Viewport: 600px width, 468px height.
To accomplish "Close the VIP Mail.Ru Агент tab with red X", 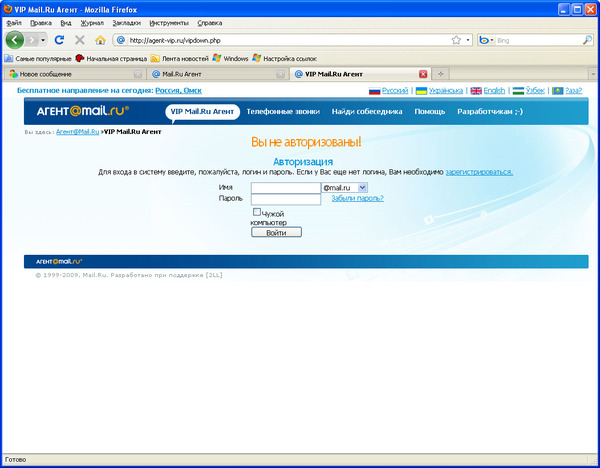I will point(423,74).
